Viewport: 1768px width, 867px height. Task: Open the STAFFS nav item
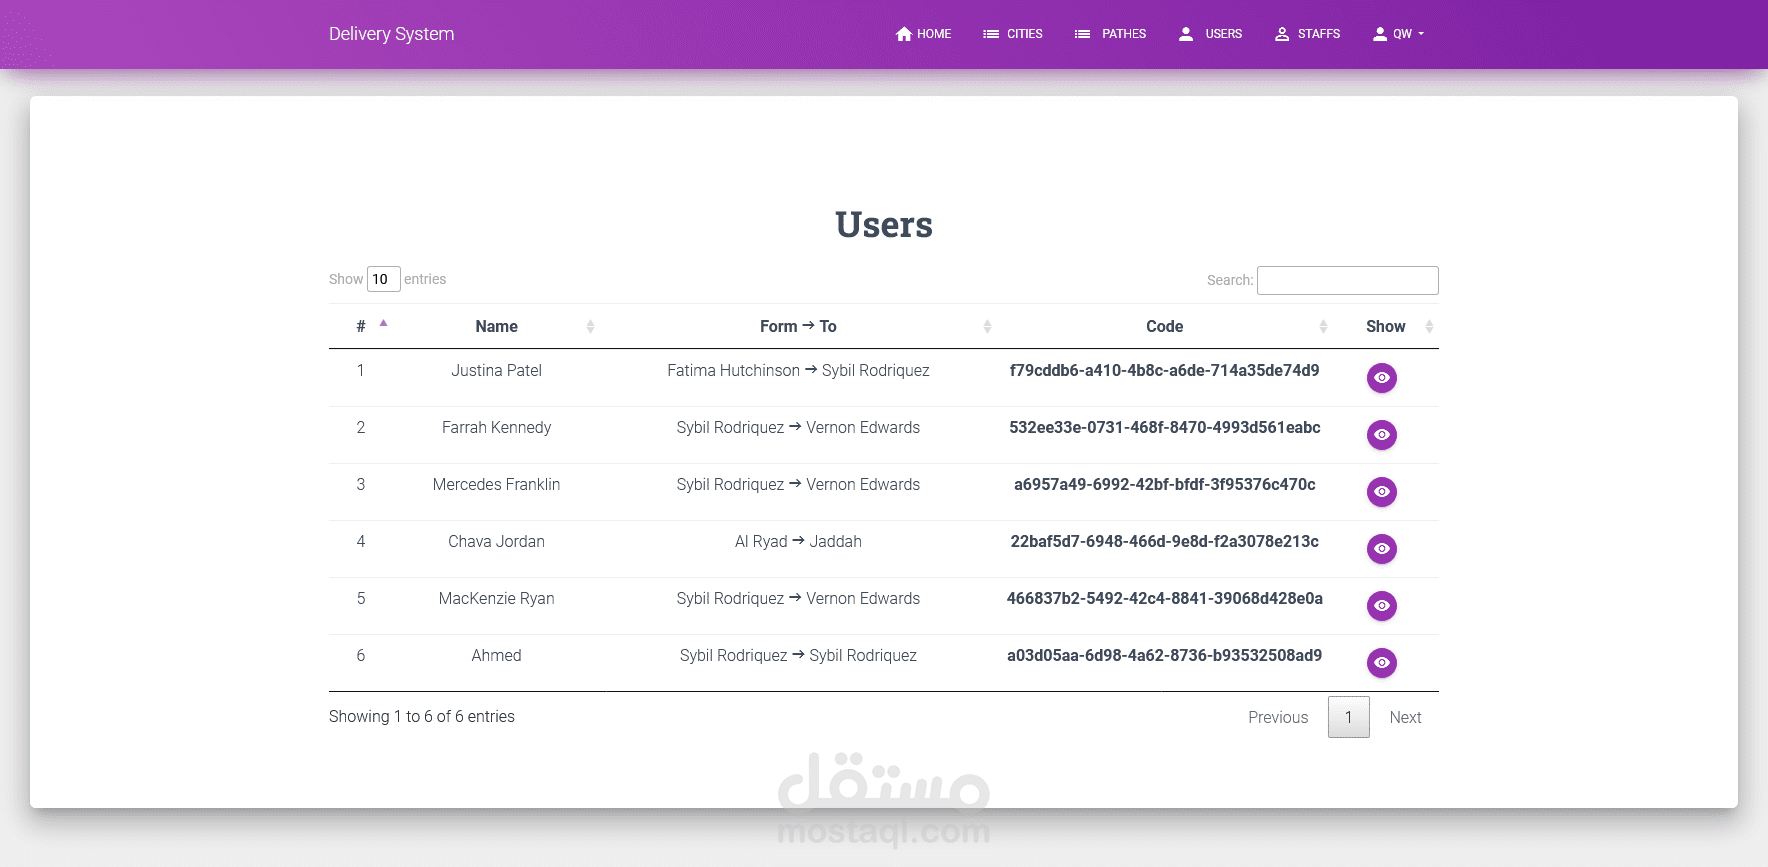[x=1307, y=34]
